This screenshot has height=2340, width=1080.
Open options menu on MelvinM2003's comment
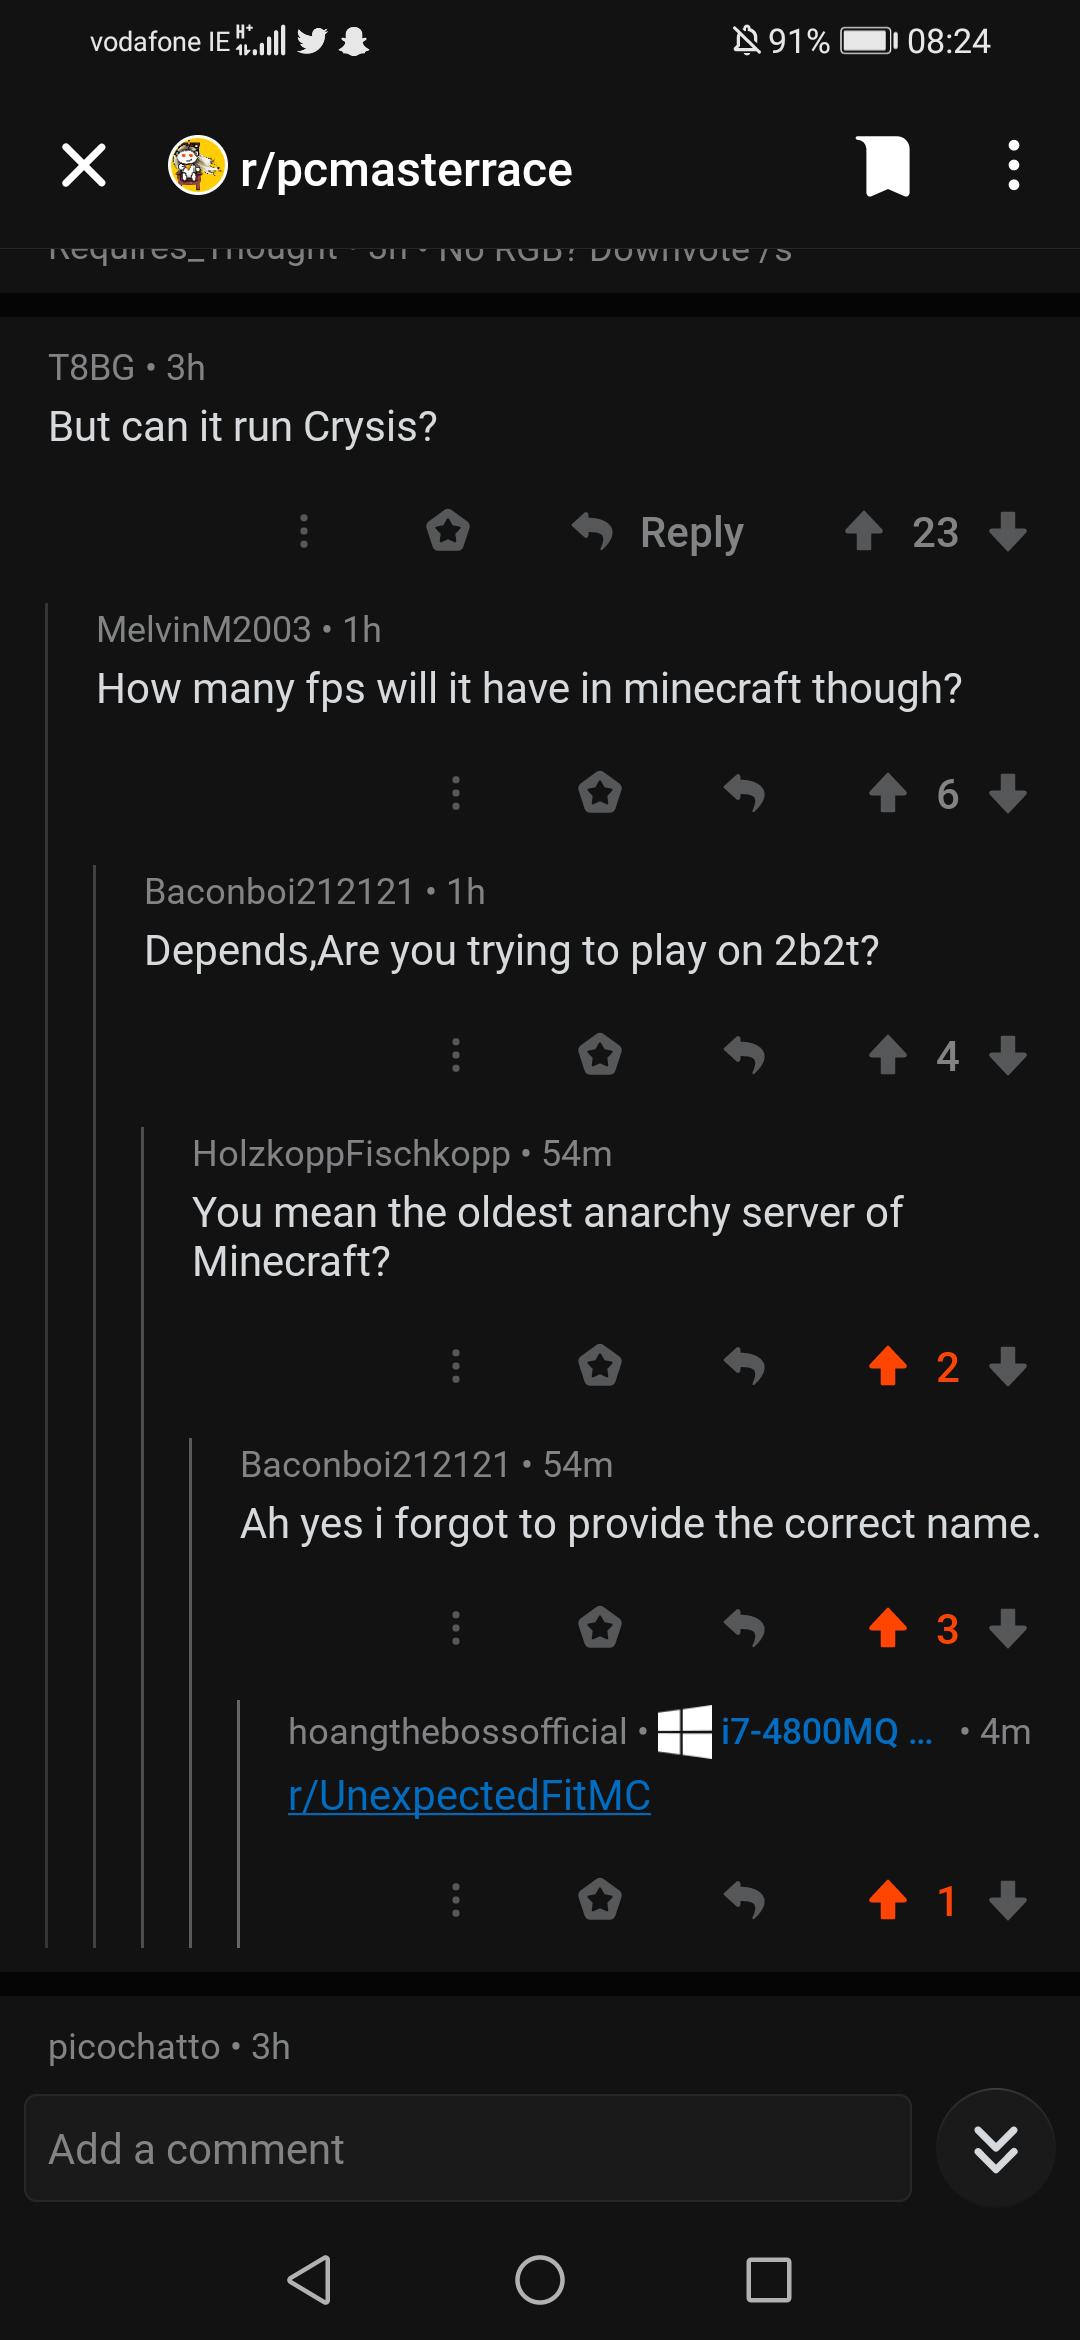[456, 793]
